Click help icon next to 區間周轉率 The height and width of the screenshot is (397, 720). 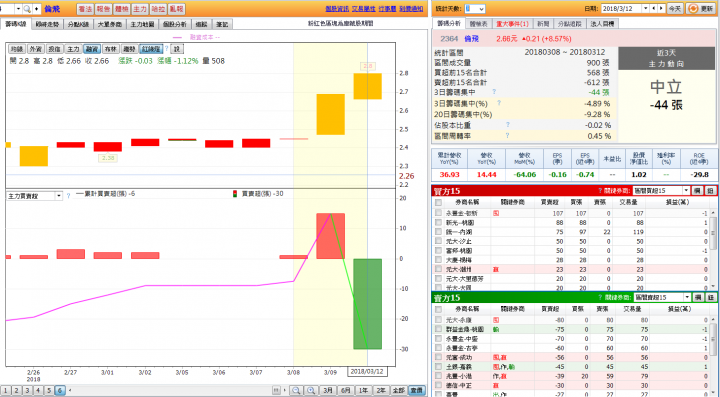[507, 135]
